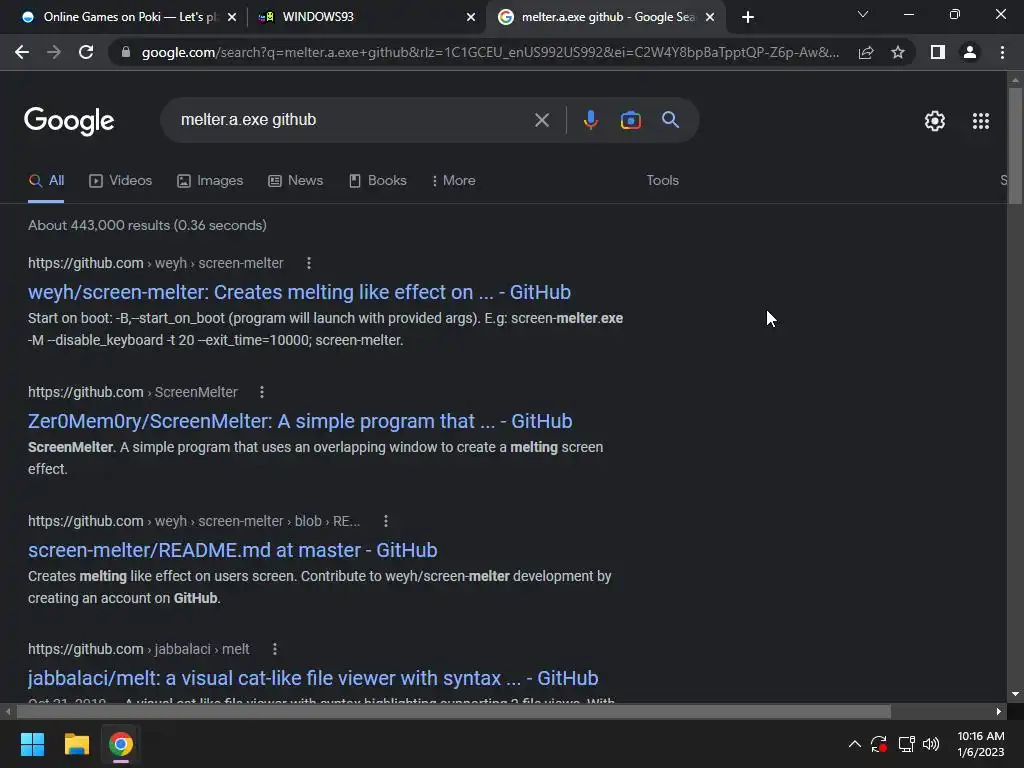
Task: Open Windows Start menu
Action: 33,744
